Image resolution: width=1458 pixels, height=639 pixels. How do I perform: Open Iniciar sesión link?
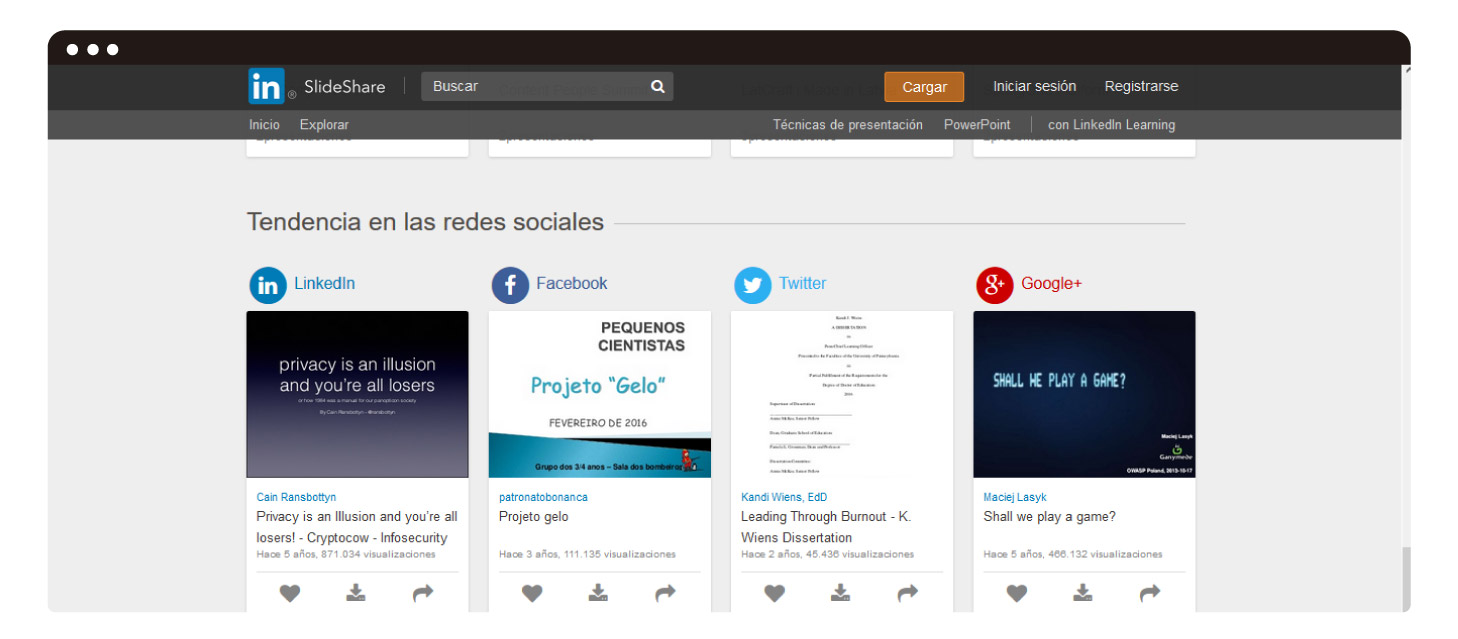pos(1034,86)
